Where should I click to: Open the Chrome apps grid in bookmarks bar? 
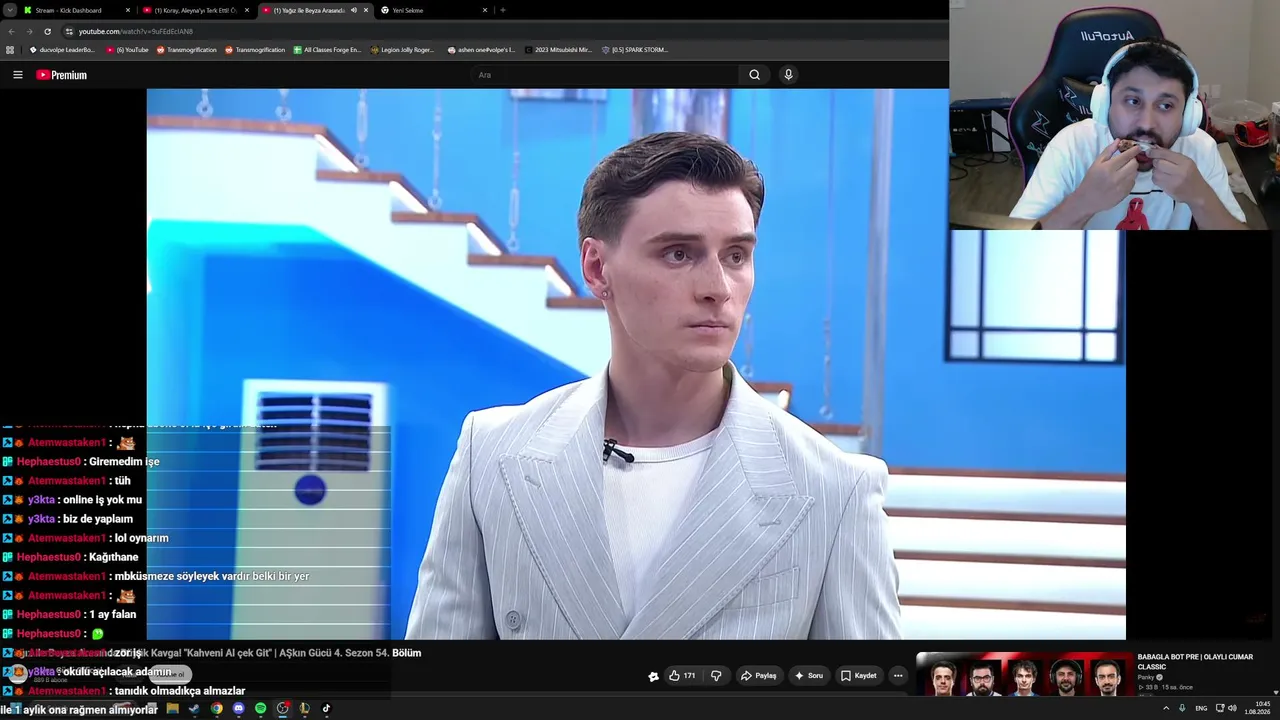pyautogui.click(x=10, y=50)
